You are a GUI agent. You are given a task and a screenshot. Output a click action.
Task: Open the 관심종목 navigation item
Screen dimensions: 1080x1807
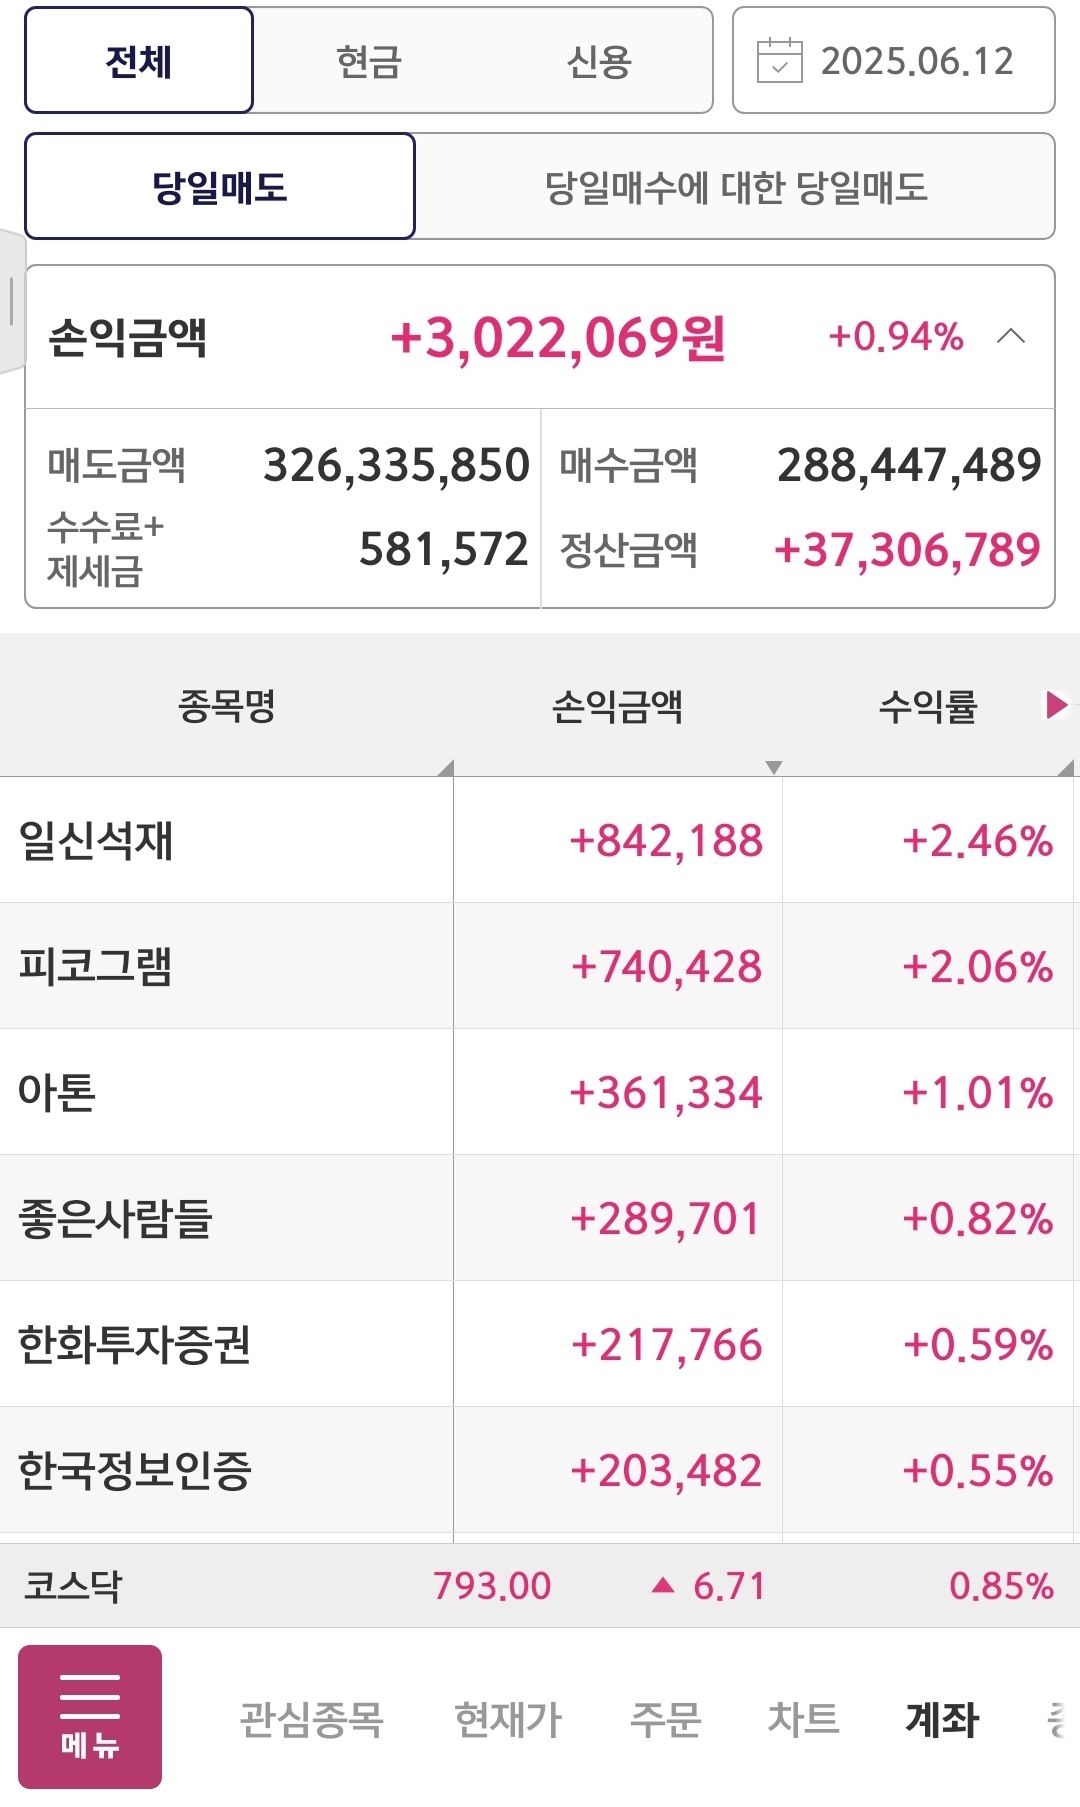click(311, 1720)
